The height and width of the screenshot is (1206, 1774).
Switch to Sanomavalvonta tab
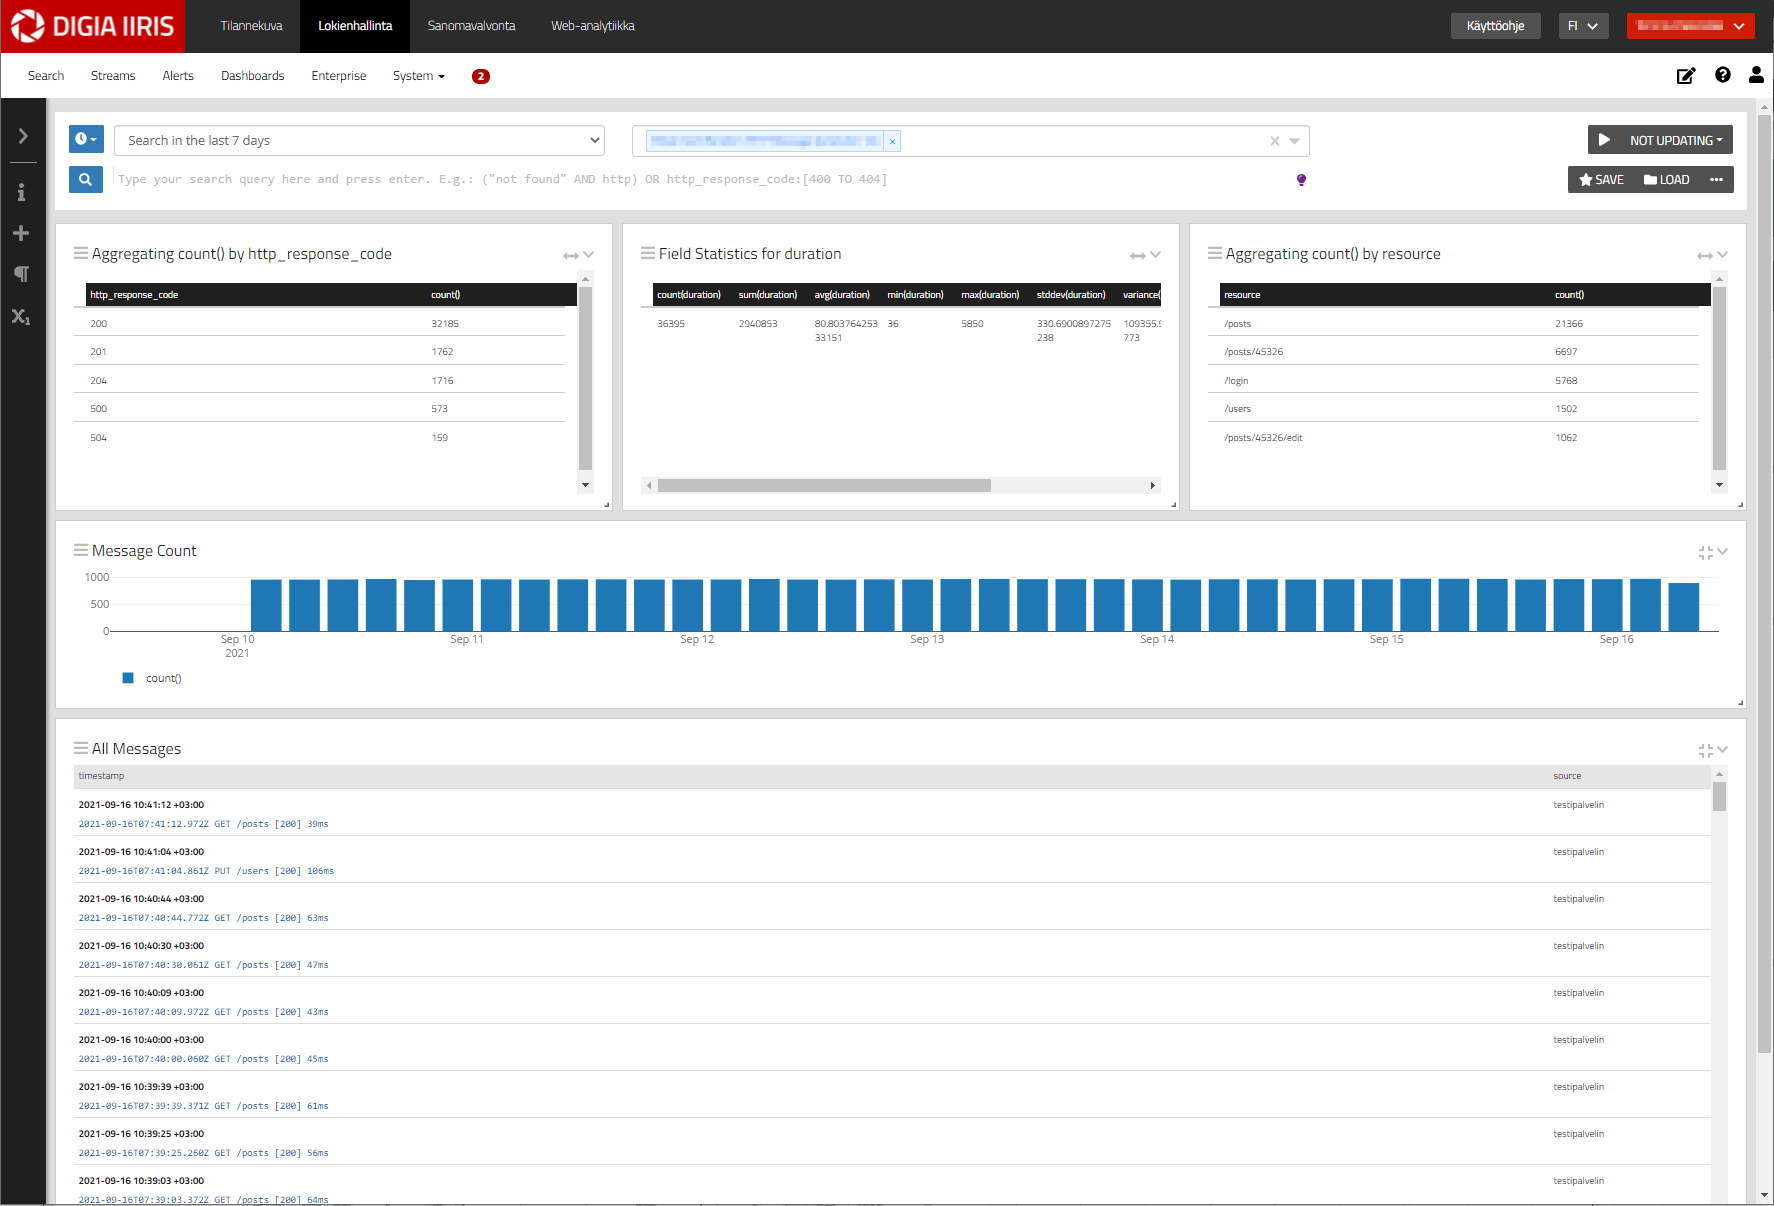pyautogui.click(x=471, y=26)
